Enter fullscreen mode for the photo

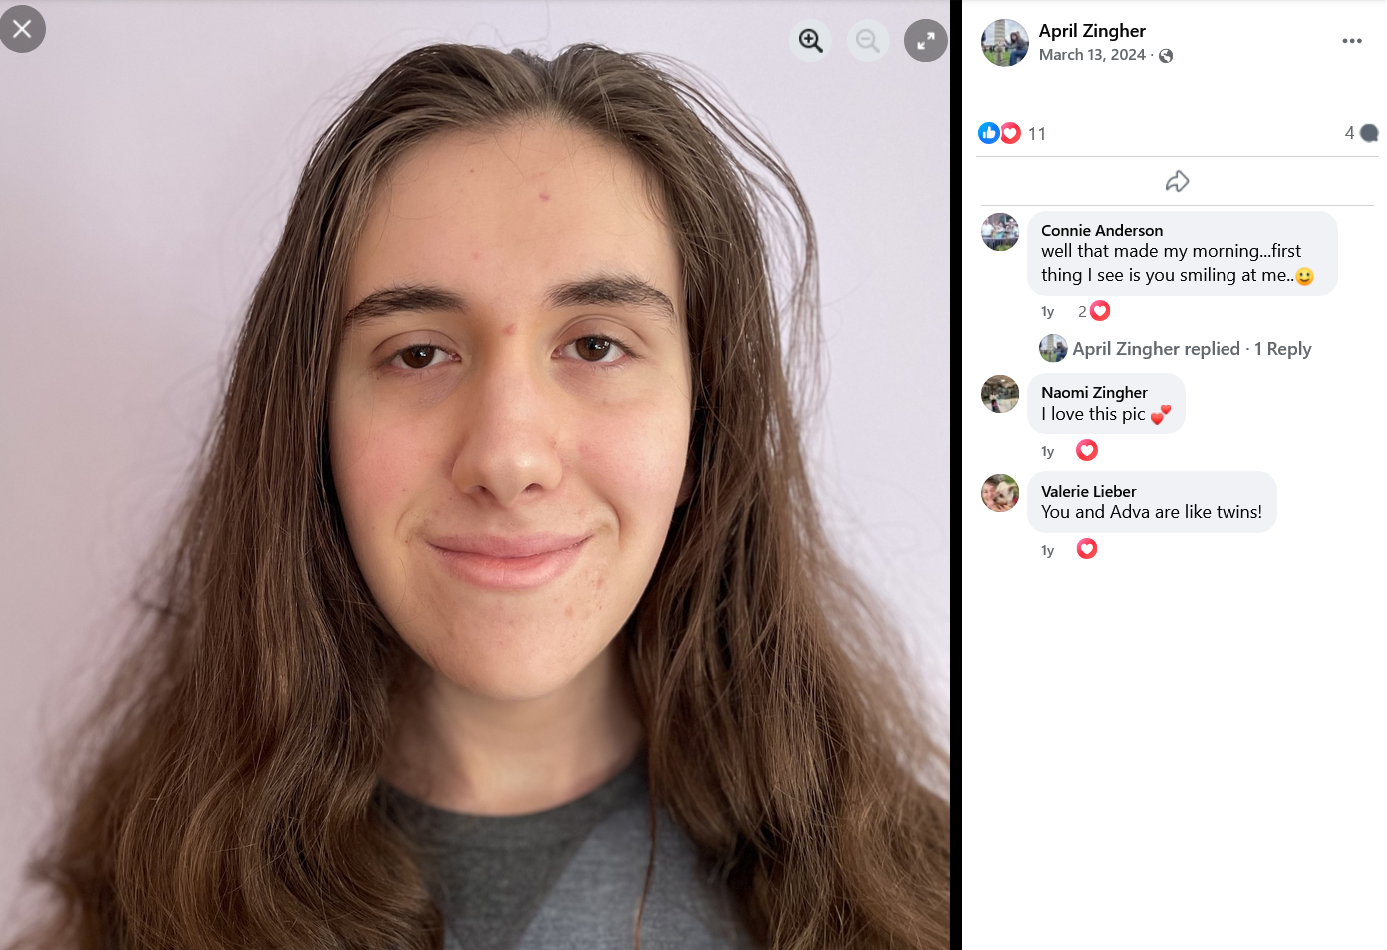point(926,41)
